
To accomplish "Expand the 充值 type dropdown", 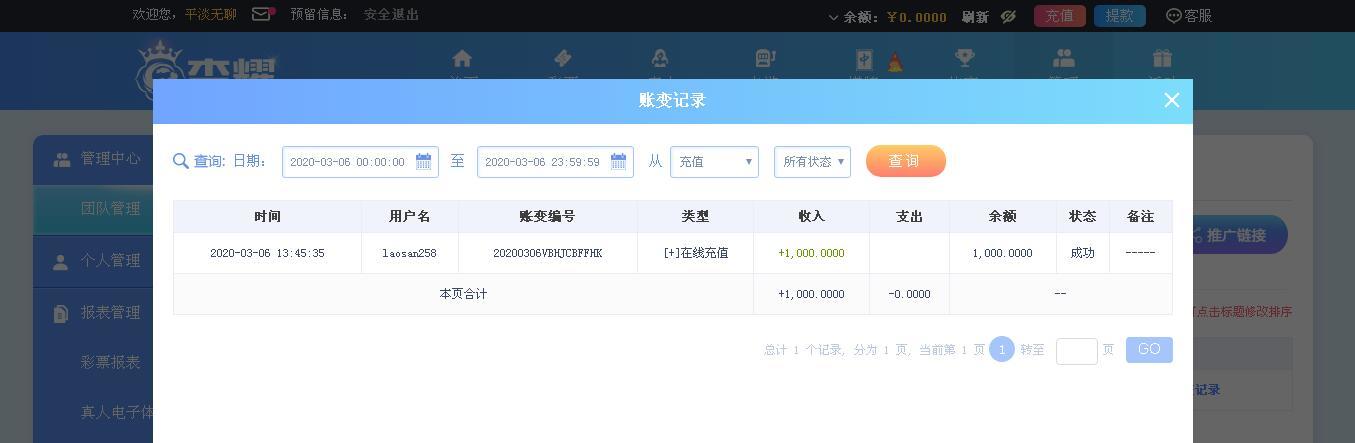I will click(714, 162).
